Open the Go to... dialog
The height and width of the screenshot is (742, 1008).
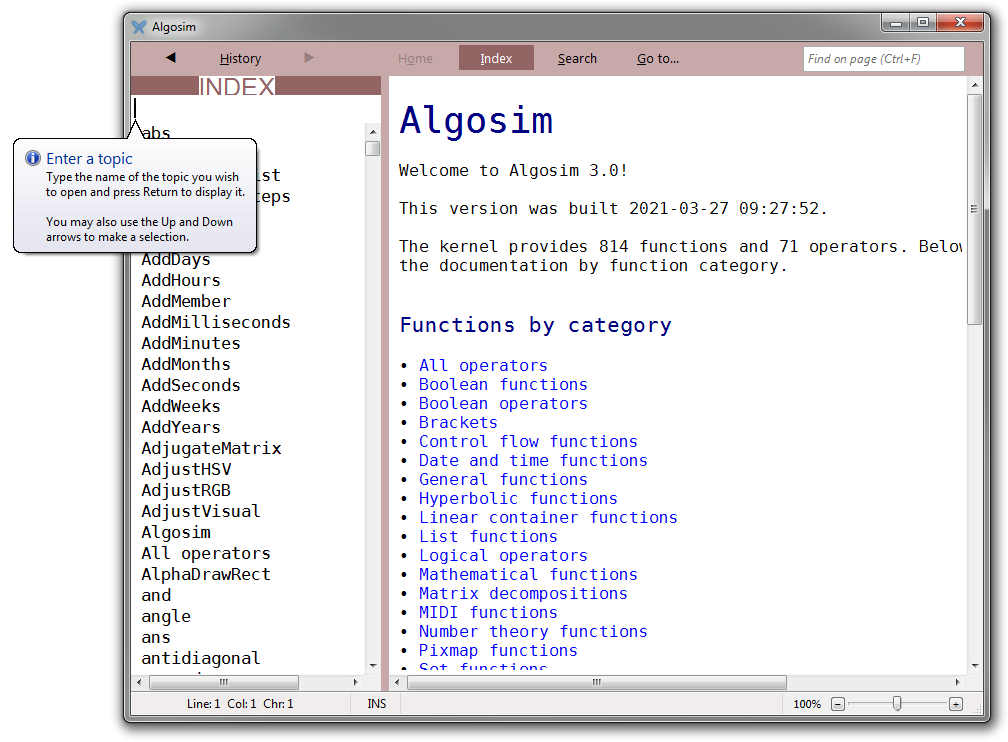[658, 59]
